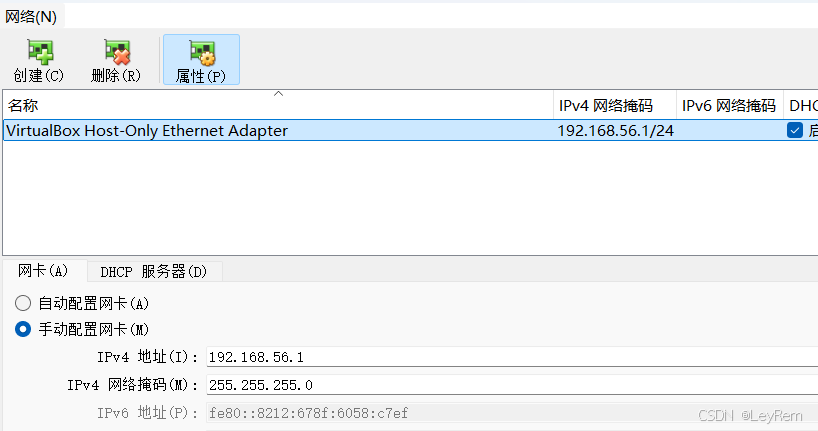This screenshot has height=431, width=818.
Task: Click the 创建(C) toolbar label
Action: click(39, 76)
